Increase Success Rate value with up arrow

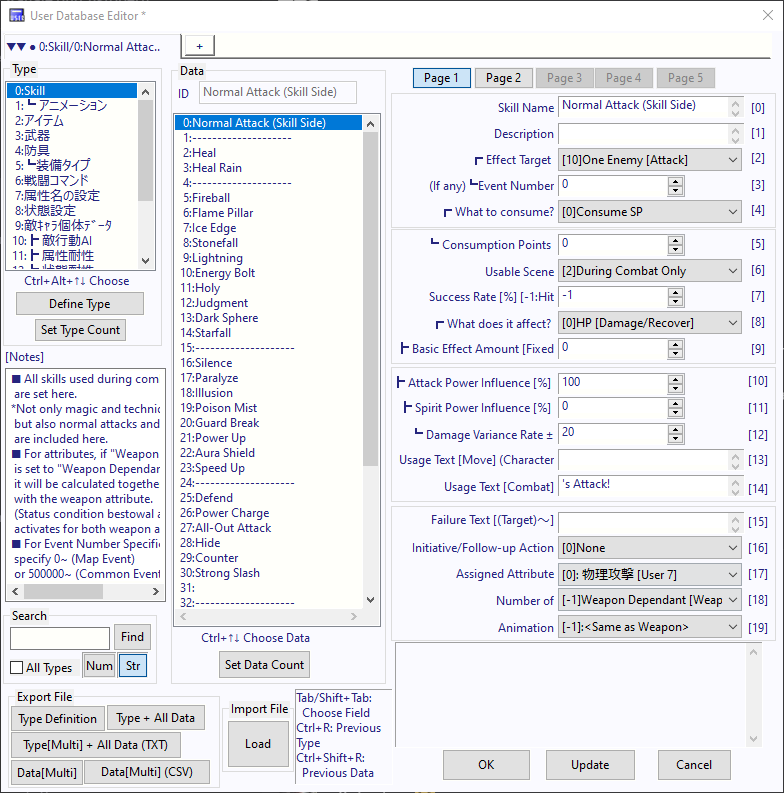point(675,292)
